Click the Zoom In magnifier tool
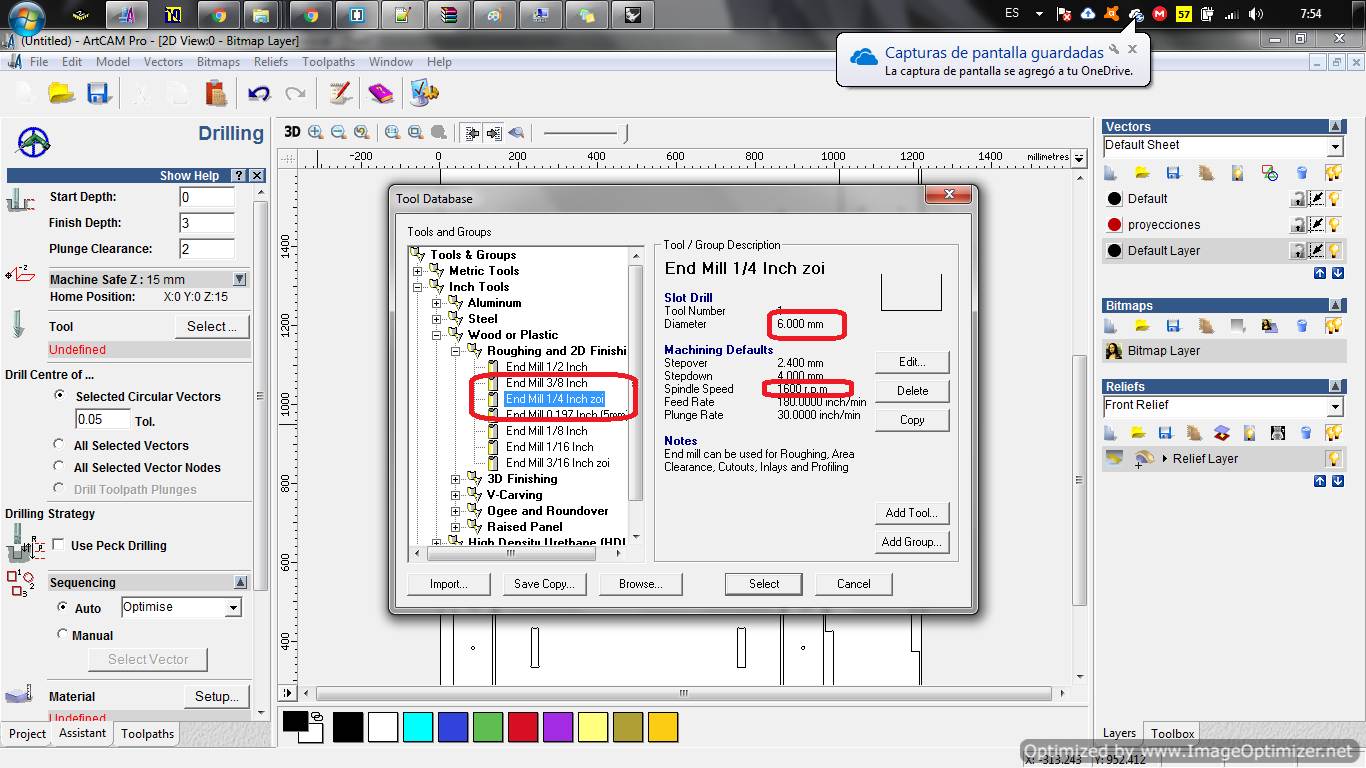Viewport: 1366px width, 768px height. [x=316, y=132]
